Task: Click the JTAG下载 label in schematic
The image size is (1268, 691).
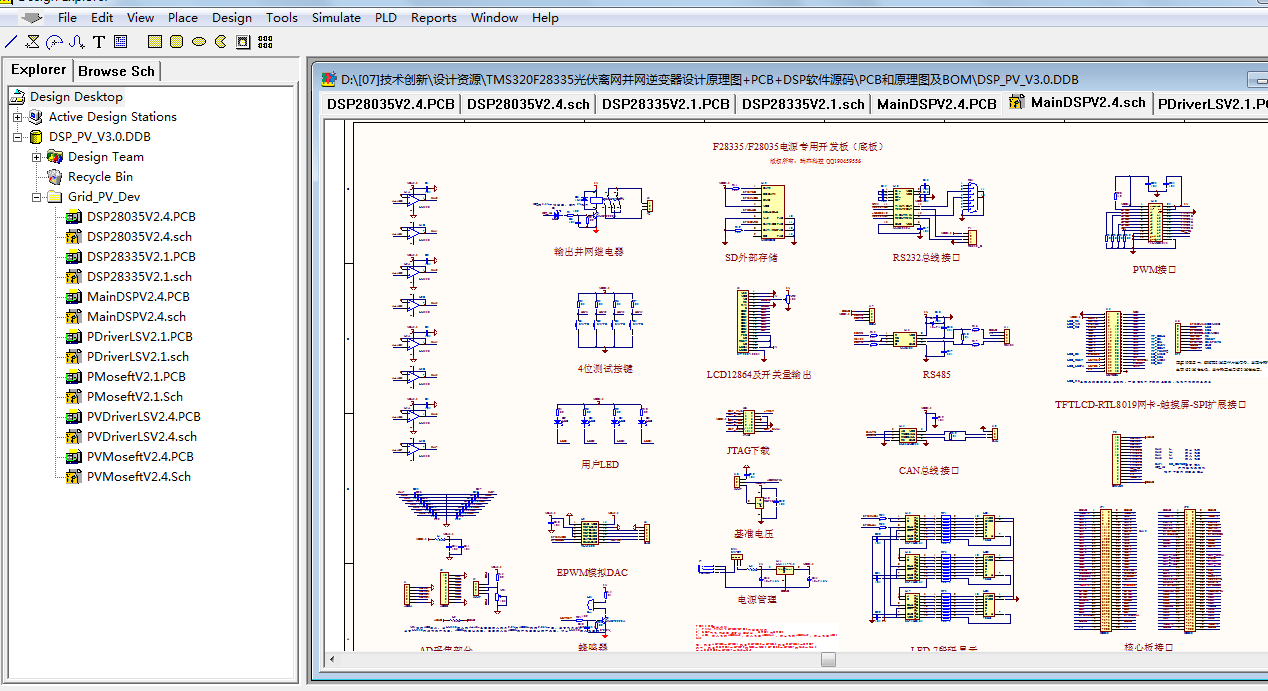Action: coord(748,450)
